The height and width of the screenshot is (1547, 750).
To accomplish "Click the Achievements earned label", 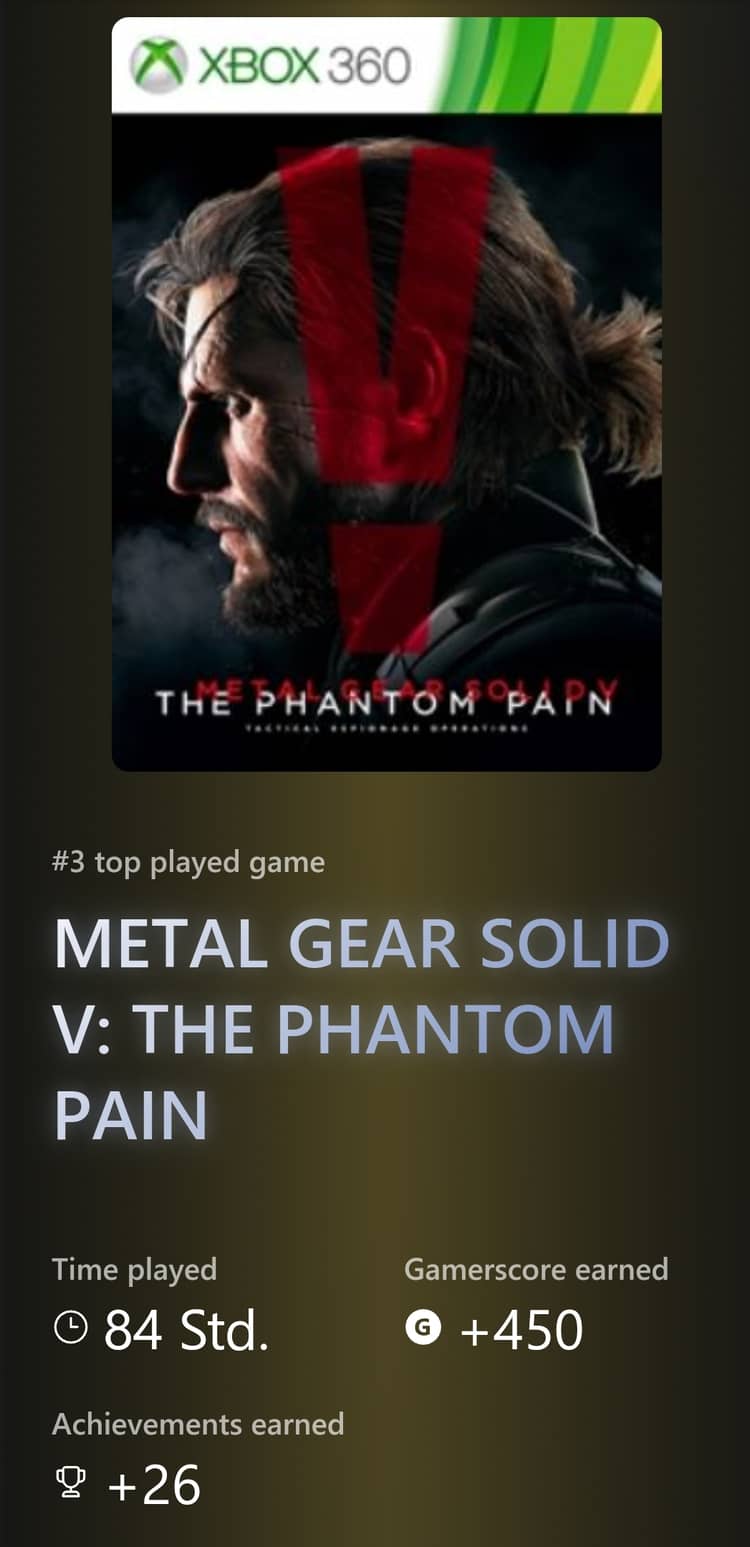I will click(x=198, y=1424).
